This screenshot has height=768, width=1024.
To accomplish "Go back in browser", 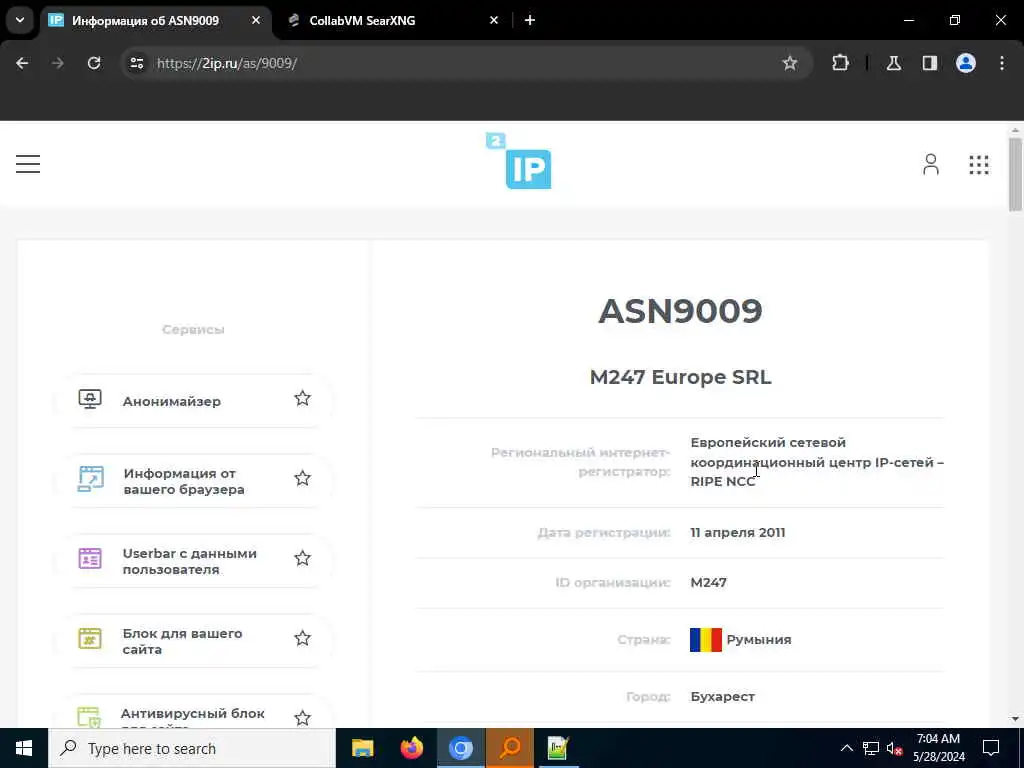I will (x=22, y=63).
